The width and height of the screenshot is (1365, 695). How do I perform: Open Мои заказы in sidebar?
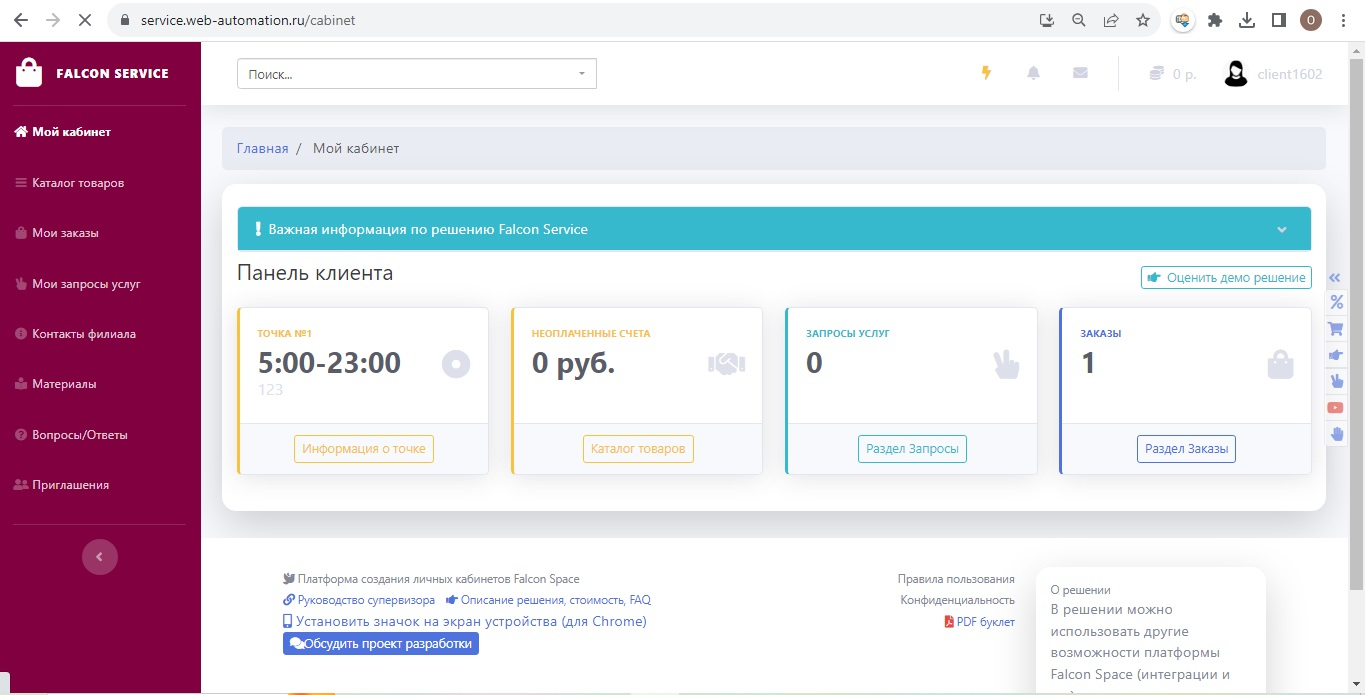(56, 233)
